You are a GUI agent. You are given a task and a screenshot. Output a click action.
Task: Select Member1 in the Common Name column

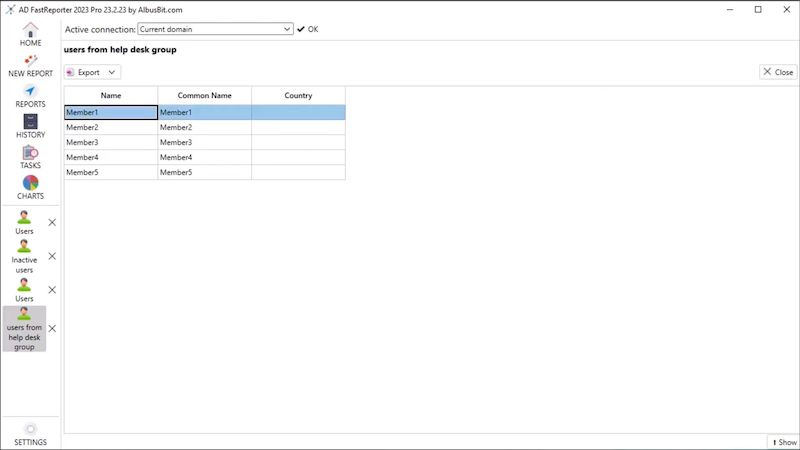[x=205, y=112]
